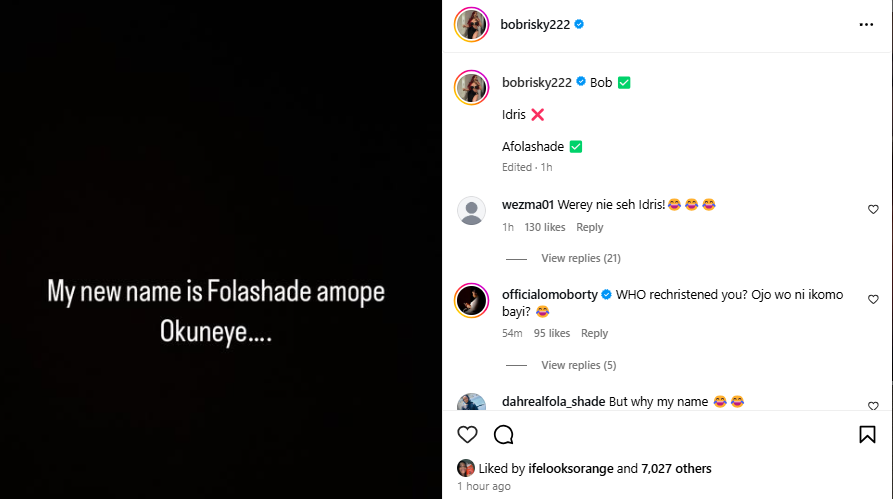The height and width of the screenshot is (499, 893).
Task: Save post with the bookmark icon
Action: tap(867, 434)
